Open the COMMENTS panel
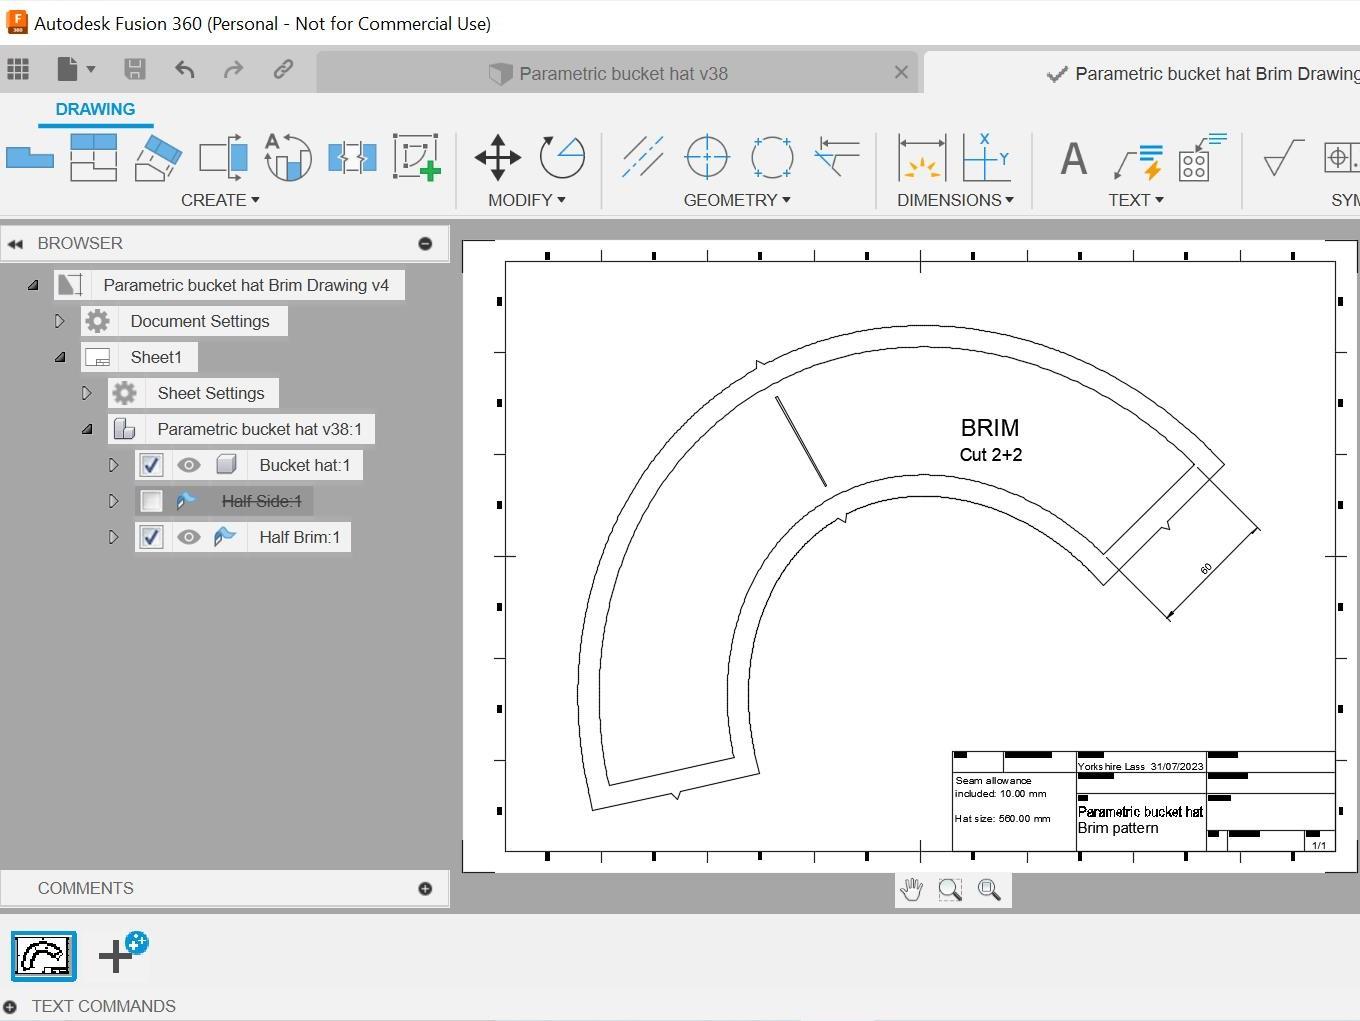The width and height of the screenshot is (1360, 1021). (x=86, y=888)
